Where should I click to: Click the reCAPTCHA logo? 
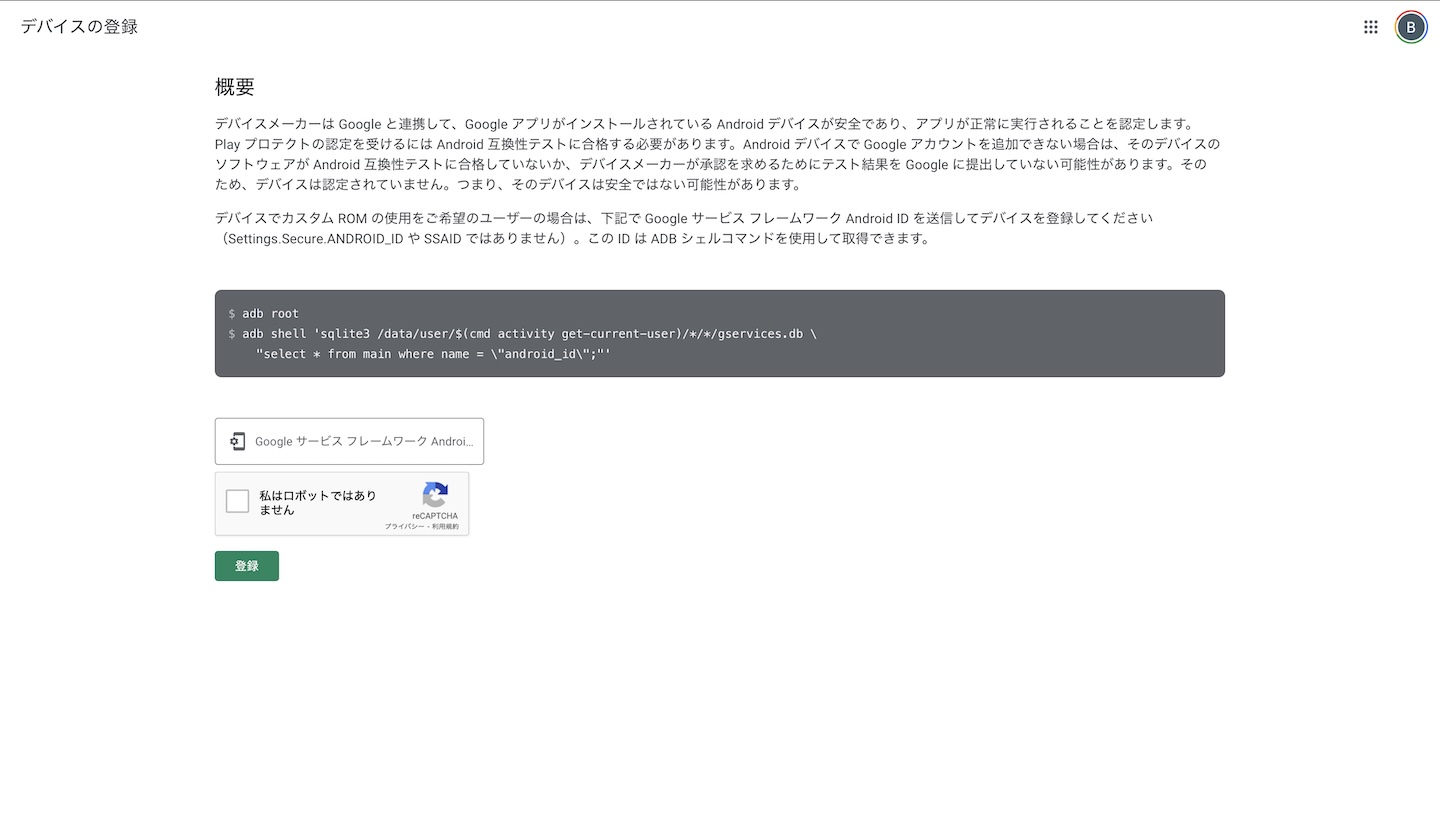(435, 495)
